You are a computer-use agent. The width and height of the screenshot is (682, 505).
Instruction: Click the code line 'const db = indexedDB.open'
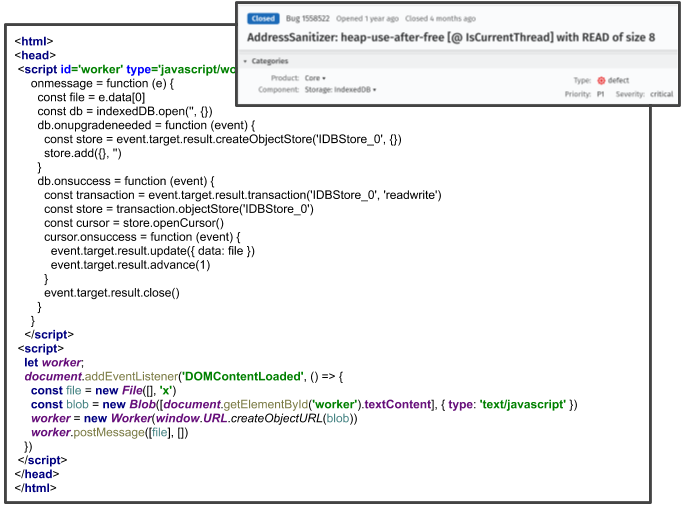tap(125, 111)
